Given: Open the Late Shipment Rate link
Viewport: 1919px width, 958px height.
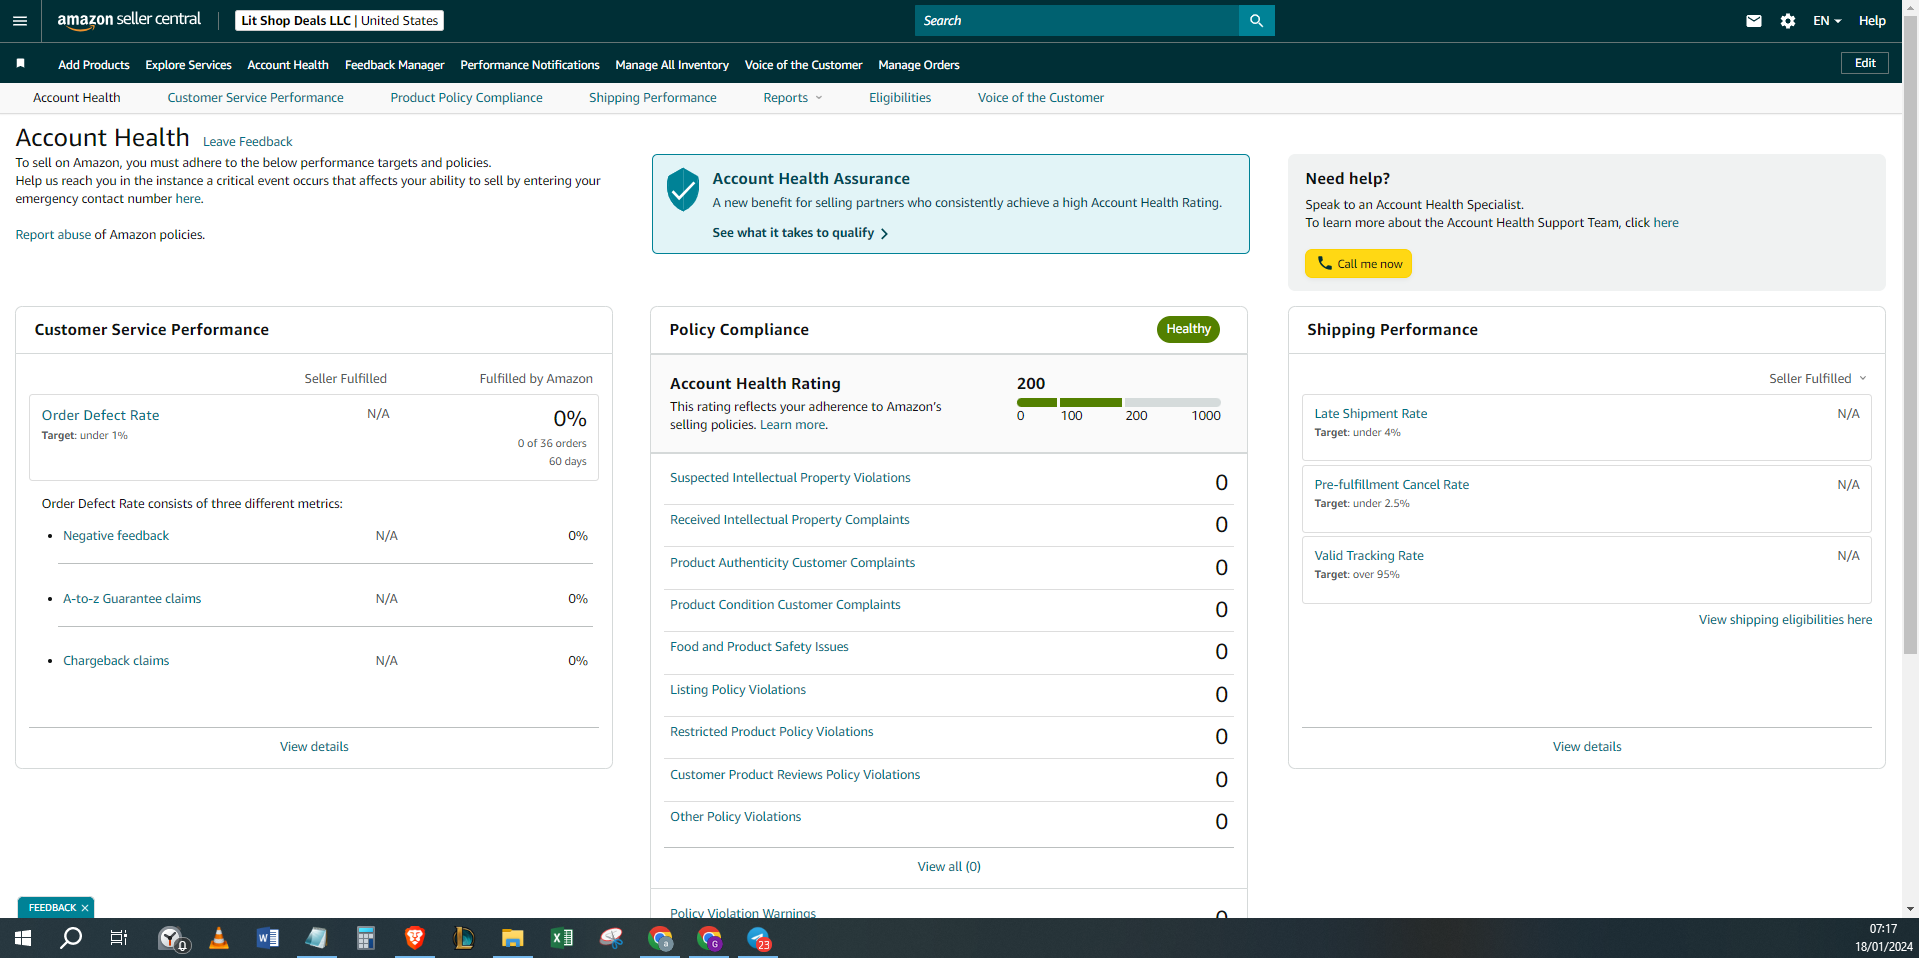Looking at the screenshot, I should pyautogui.click(x=1371, y=414).
